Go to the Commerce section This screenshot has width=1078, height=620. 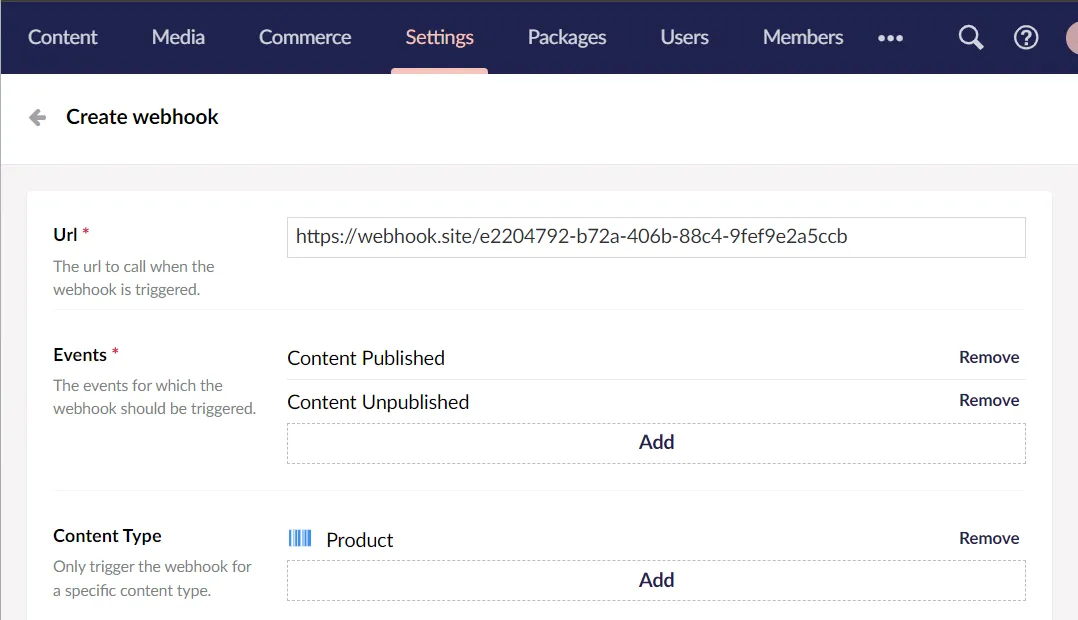click(x=305, y=38)
